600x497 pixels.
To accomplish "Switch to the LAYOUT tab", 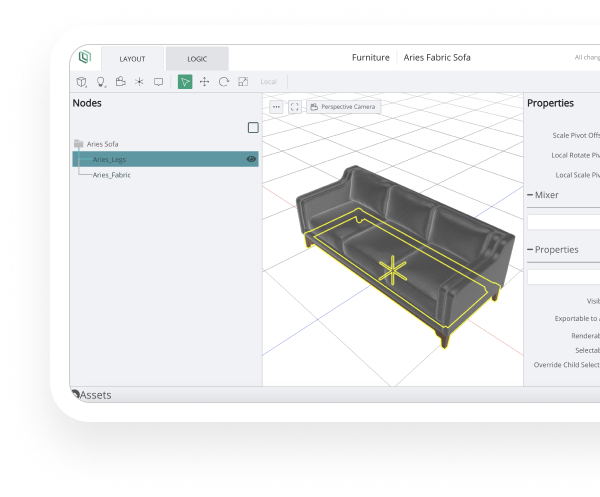I will [x=132, y=59].
